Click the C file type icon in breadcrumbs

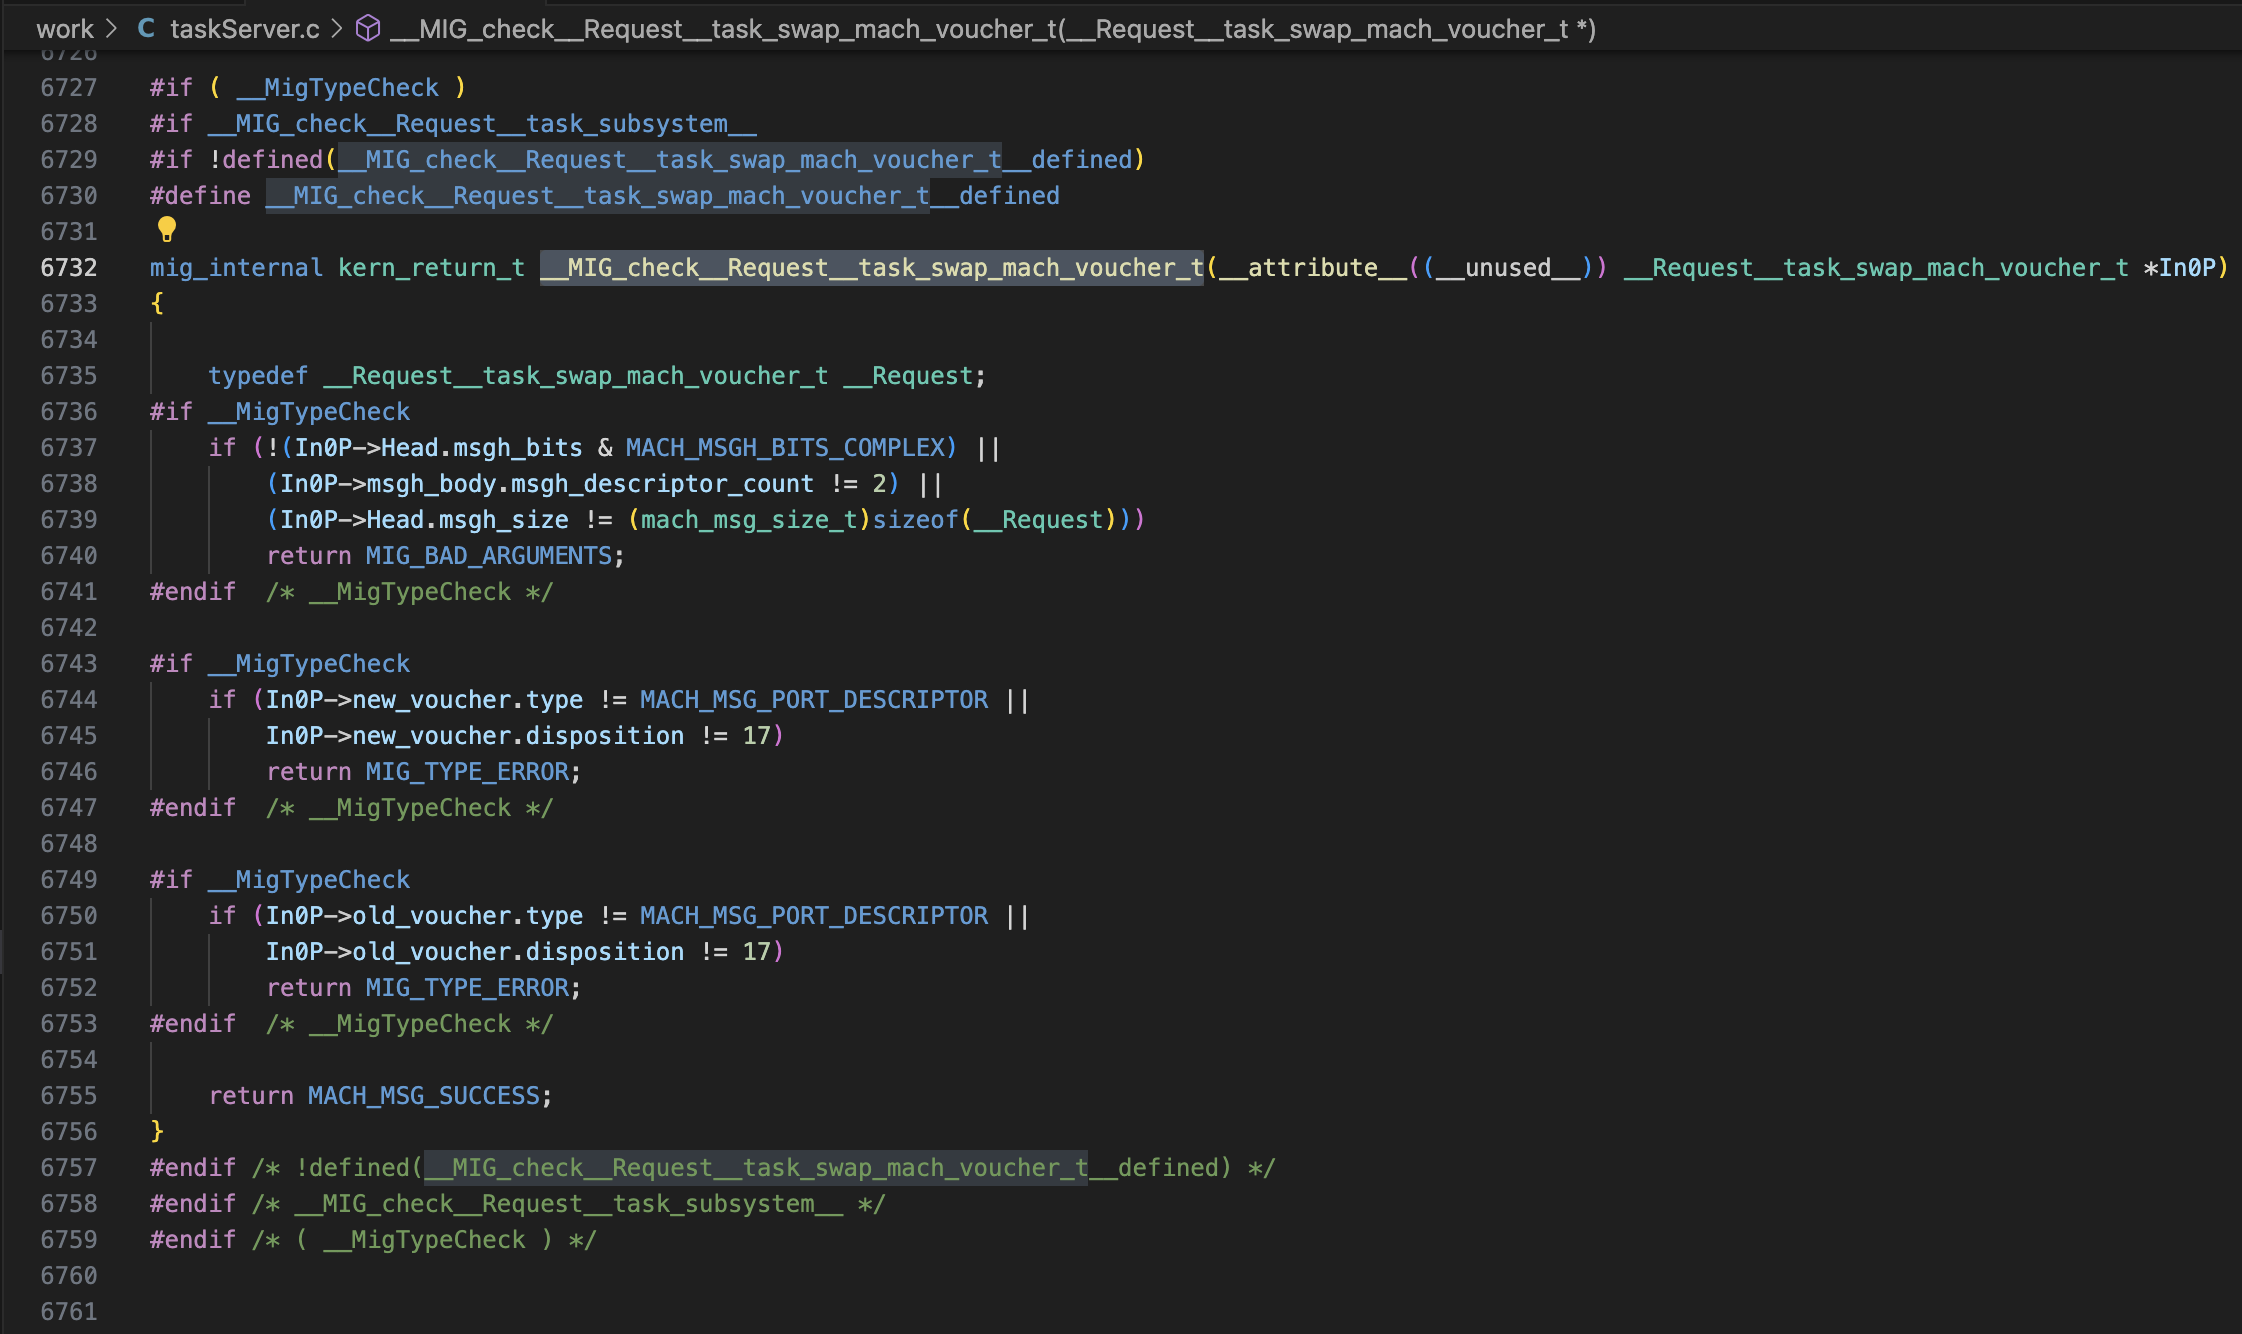tap(146, 29)
